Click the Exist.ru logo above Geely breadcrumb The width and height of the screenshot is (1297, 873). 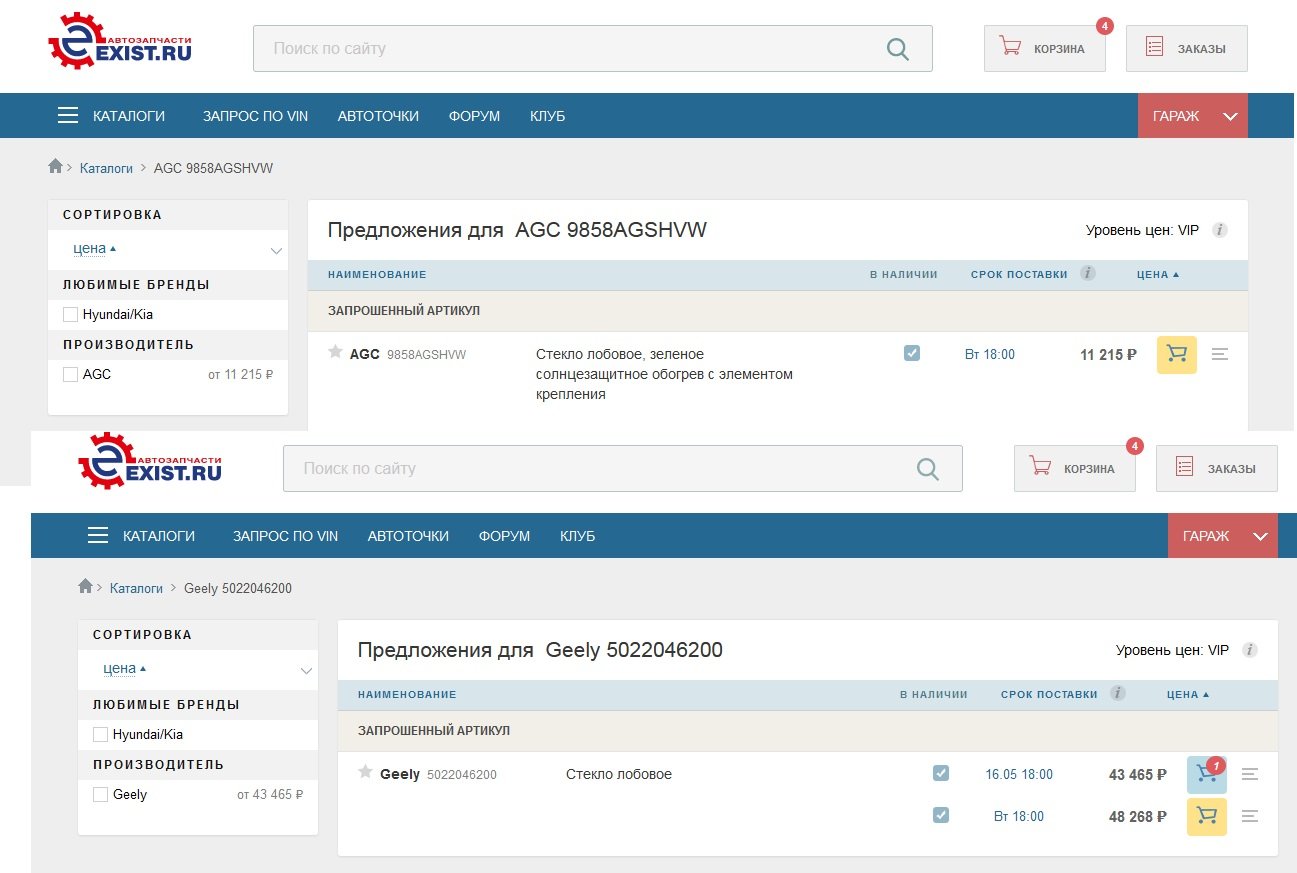pos(150,460)
